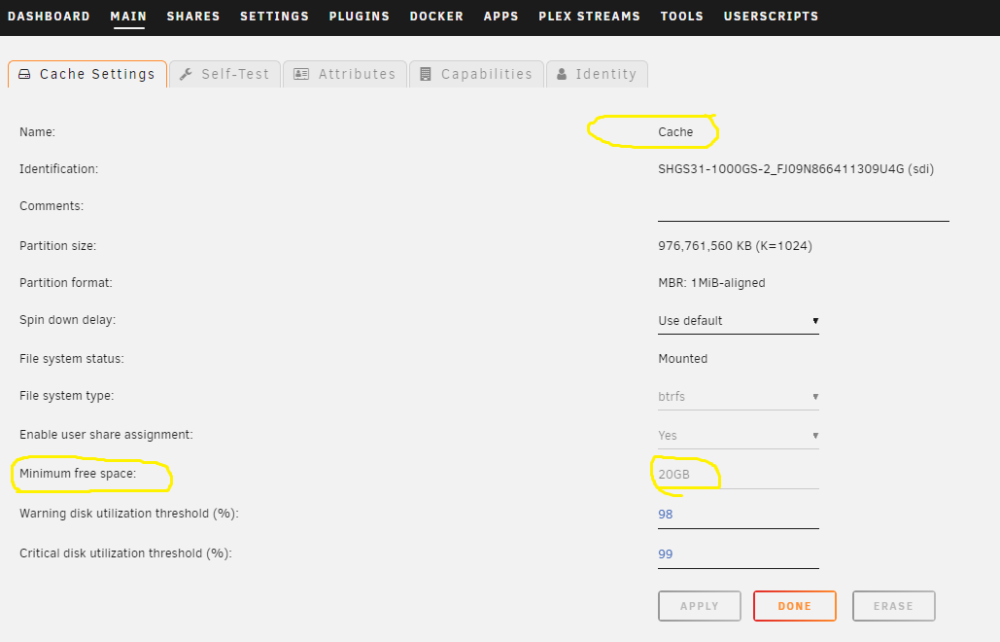Viewport: 1000px width, 642px height.
Task: Click the partition size value 976,761,560 KB
Action: [x=735, y=246]
